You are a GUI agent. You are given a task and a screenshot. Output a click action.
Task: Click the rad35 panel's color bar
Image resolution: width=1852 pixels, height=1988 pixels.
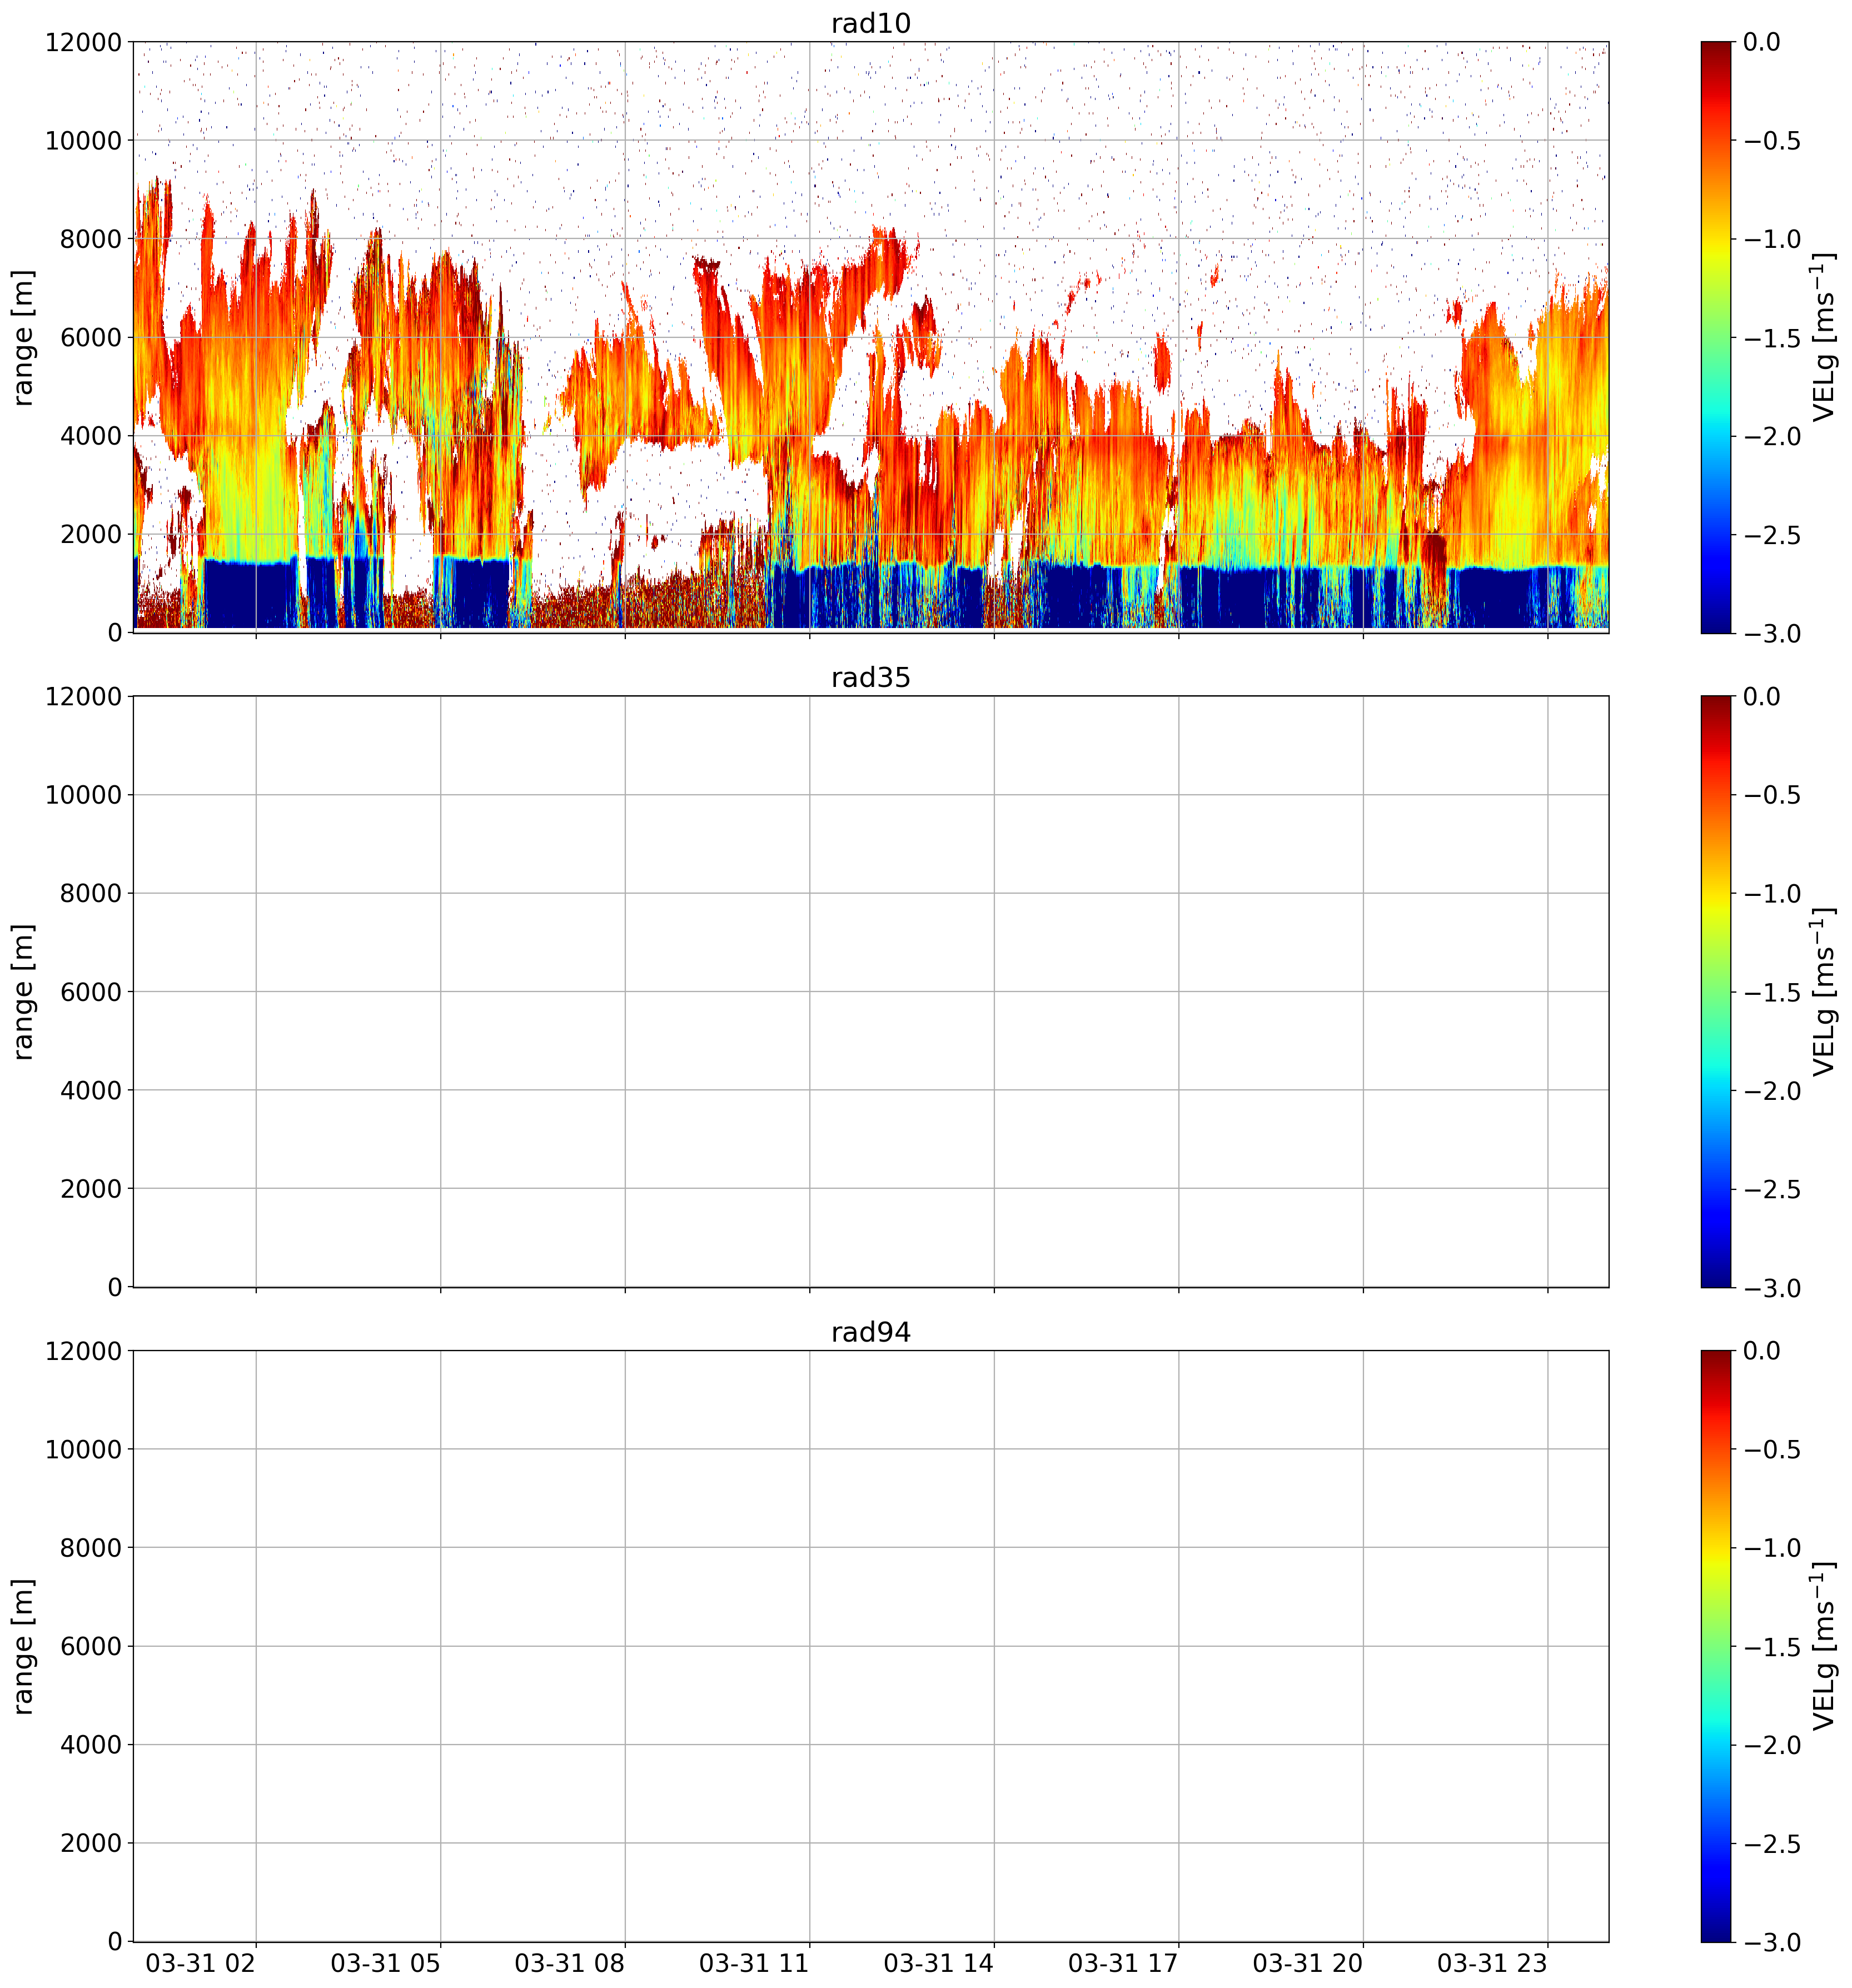tap(1715, 992)
